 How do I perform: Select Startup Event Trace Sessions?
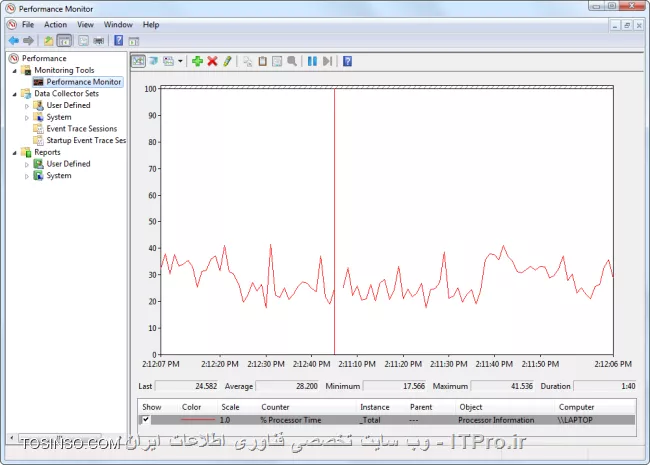pos(86,140)
